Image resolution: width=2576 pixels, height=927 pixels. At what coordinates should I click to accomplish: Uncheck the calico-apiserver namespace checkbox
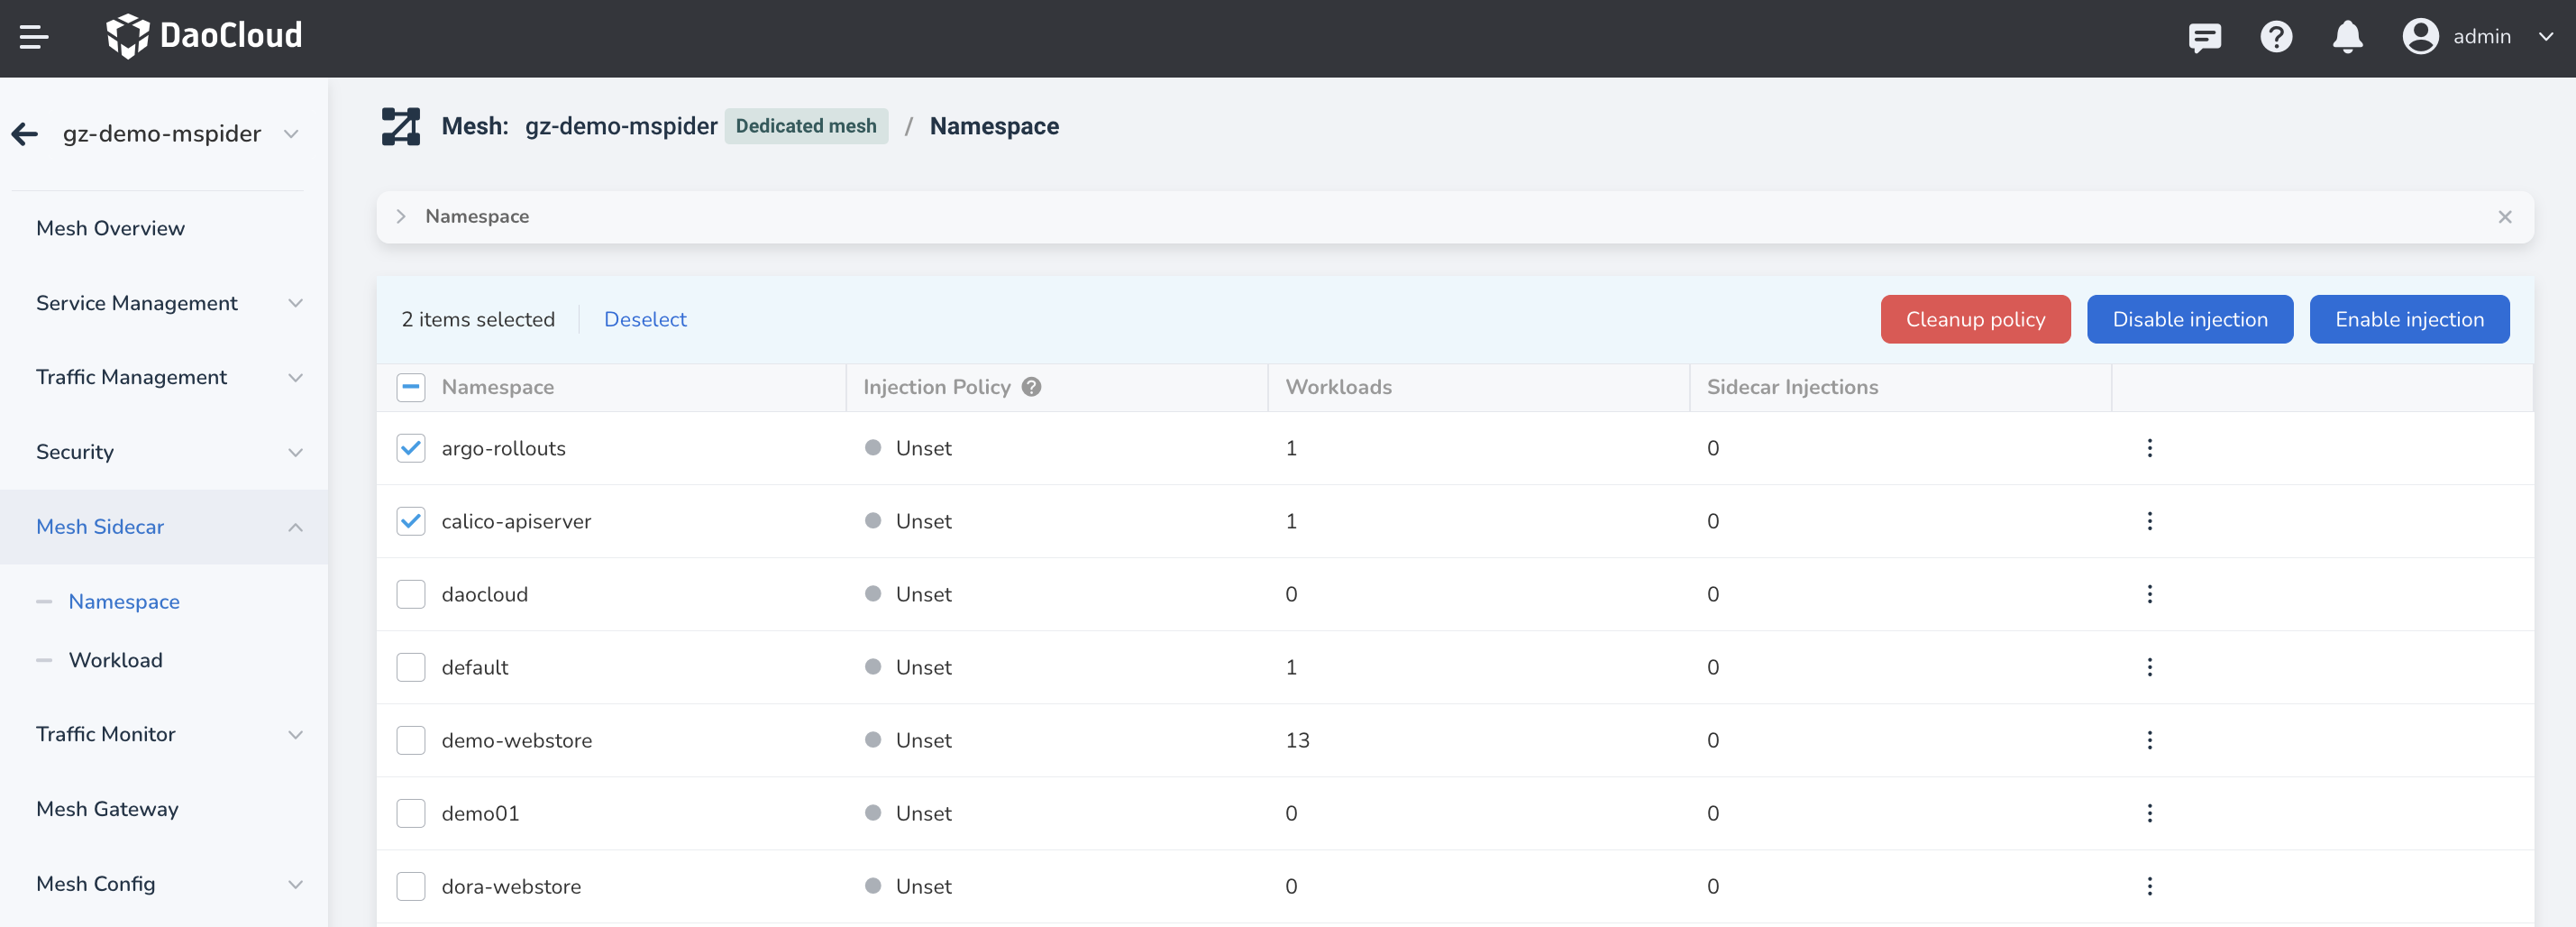tap(410, 521)
